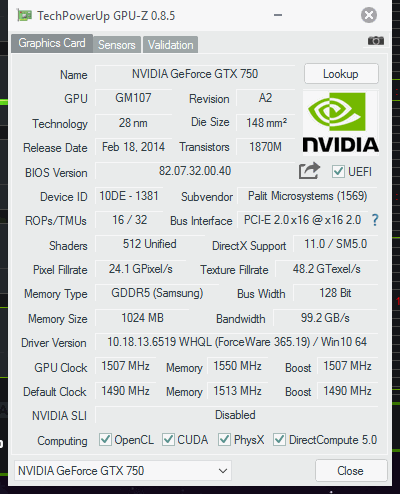
Task: Toggle the DirectCompute 5.0 checkbox
Action: coord(279,439)
